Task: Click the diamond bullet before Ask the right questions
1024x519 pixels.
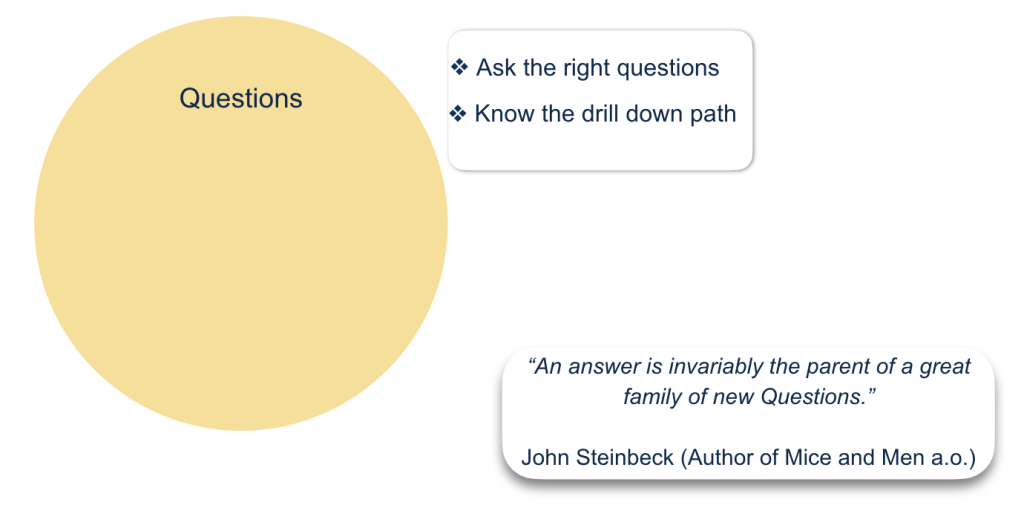Action: 460,67
